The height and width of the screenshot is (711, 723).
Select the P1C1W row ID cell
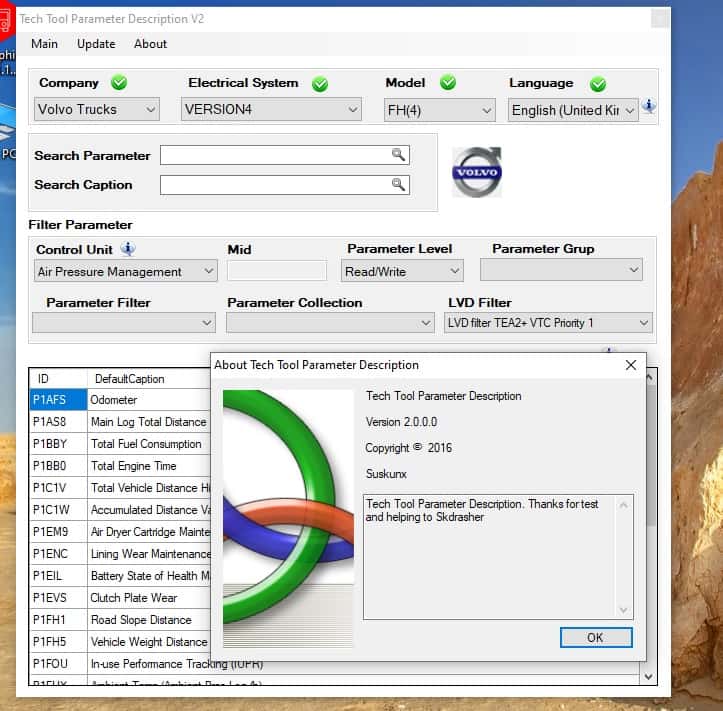click(x=58, y=510)
